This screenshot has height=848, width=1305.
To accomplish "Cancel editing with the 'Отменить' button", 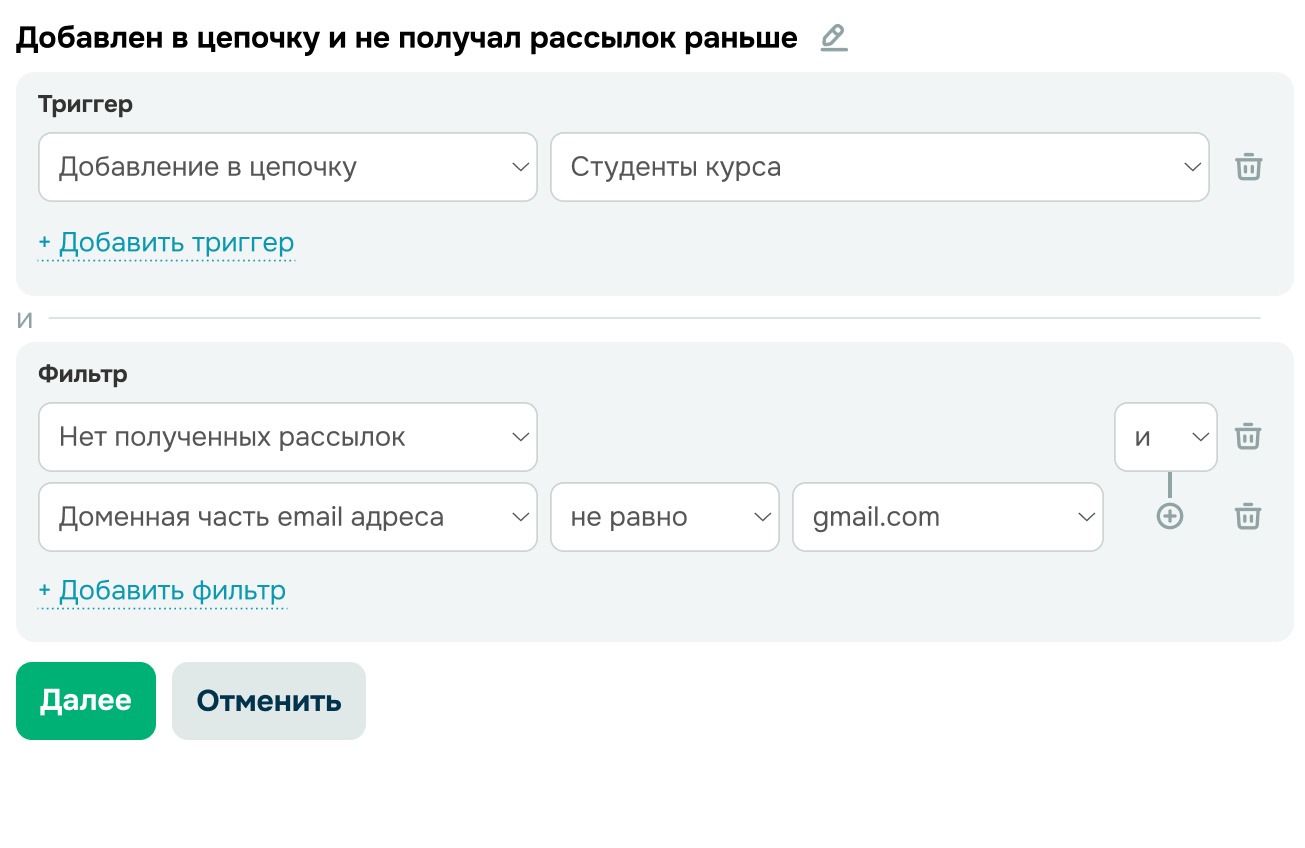I will click(x=268, y=700).
